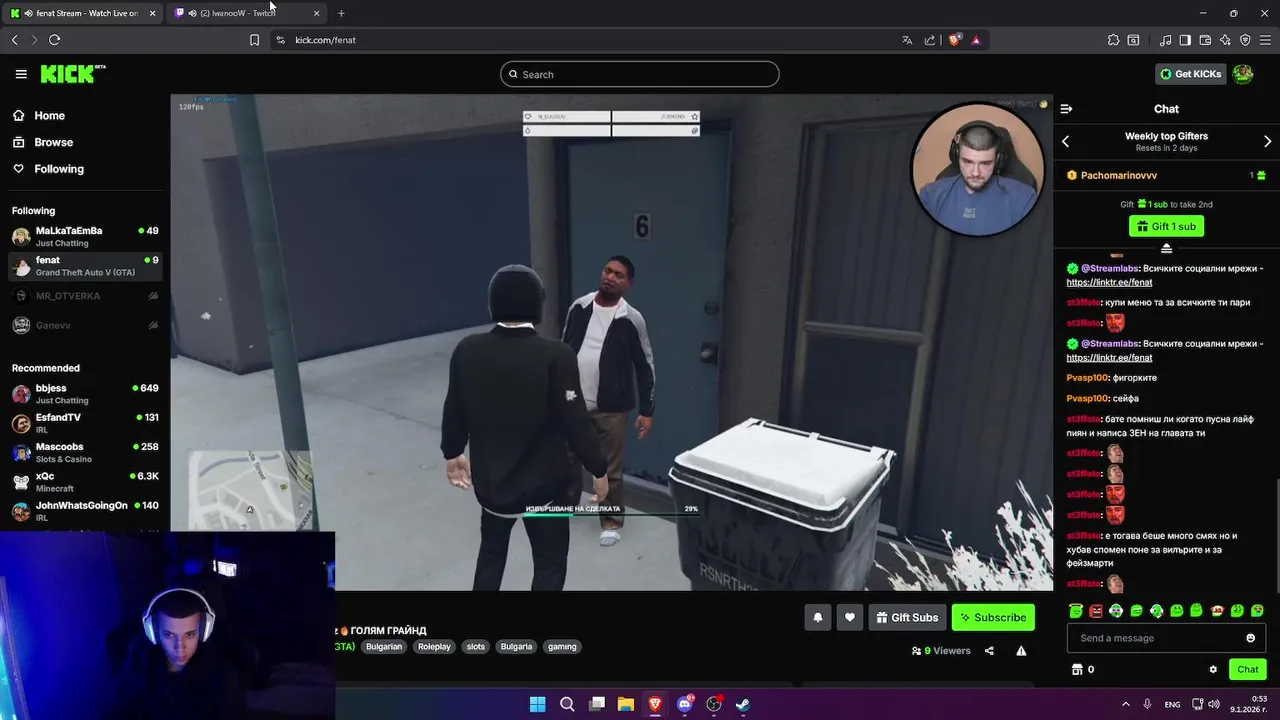The height and width of the screenshot is (720, 1280).
Task: Collapse the gifters leaderboard panel
Action: tap(1166, 248)
